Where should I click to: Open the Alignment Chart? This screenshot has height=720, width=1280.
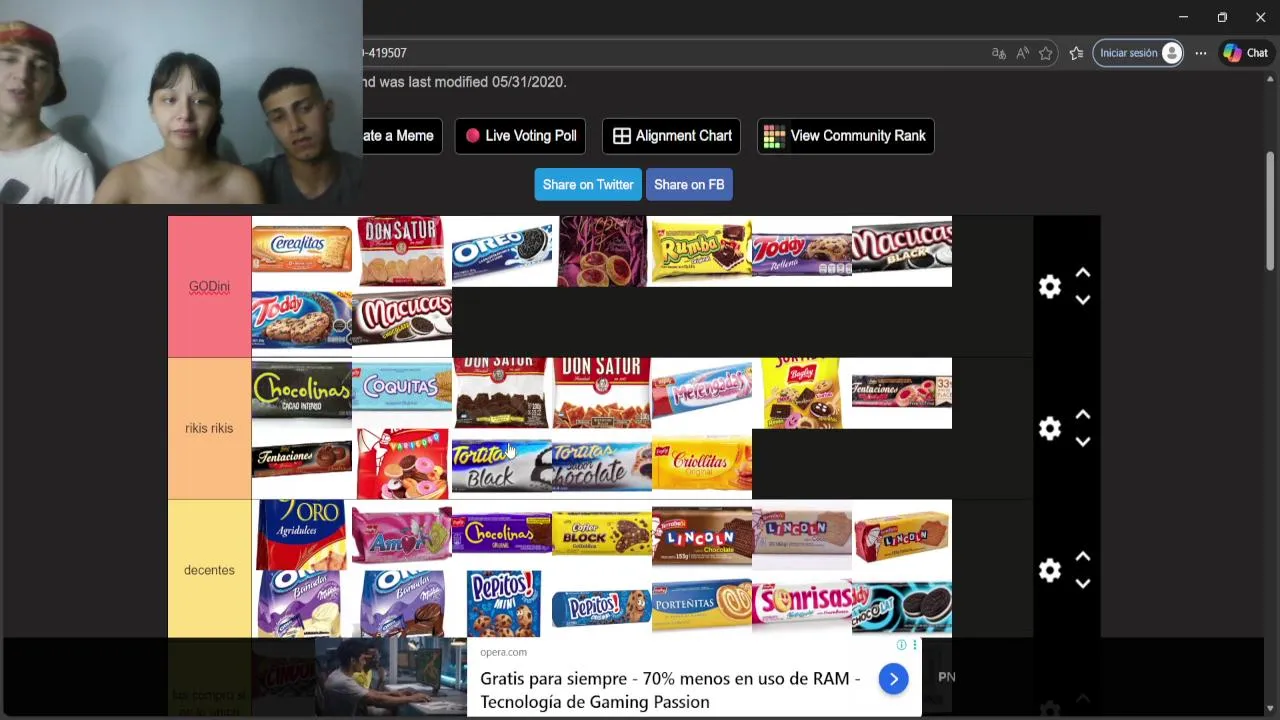click(x=671, y=136)
